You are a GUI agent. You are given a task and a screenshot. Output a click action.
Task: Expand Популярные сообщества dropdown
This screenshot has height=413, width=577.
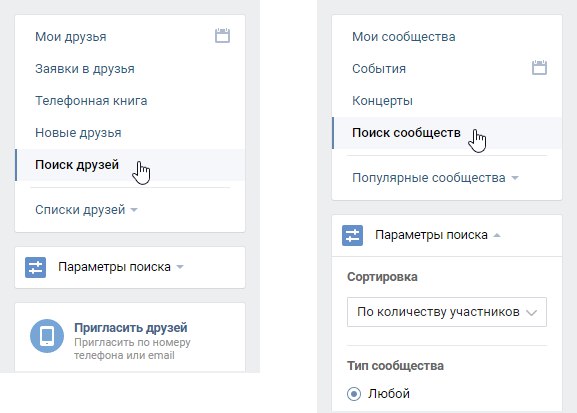[x=435, y=178]
